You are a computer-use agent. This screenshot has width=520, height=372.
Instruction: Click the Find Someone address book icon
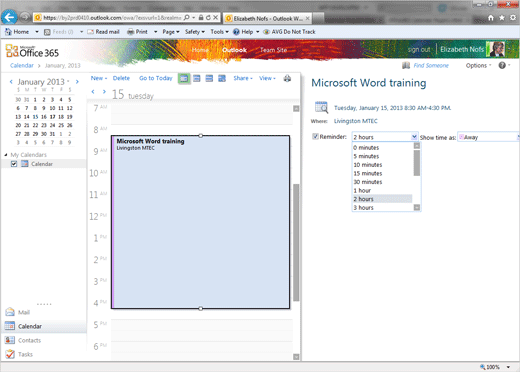(x=406, y=65)
